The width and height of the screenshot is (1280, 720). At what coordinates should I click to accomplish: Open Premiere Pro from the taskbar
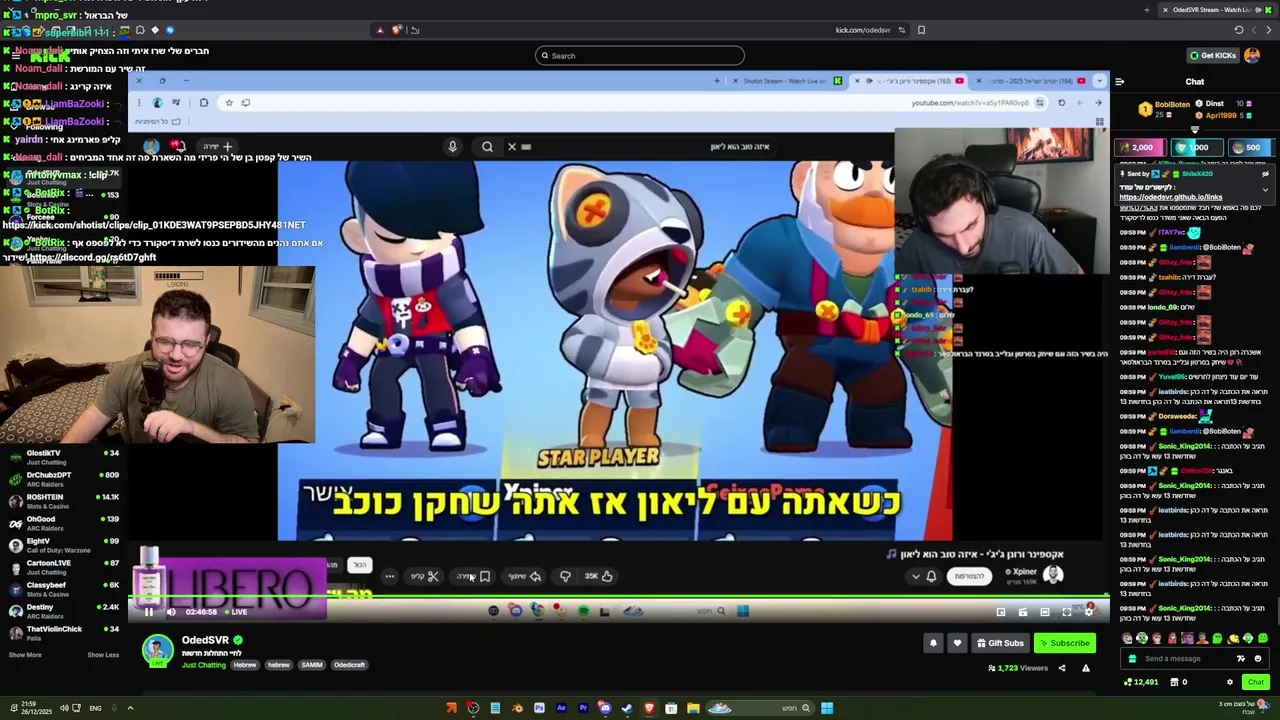(583, 708)
